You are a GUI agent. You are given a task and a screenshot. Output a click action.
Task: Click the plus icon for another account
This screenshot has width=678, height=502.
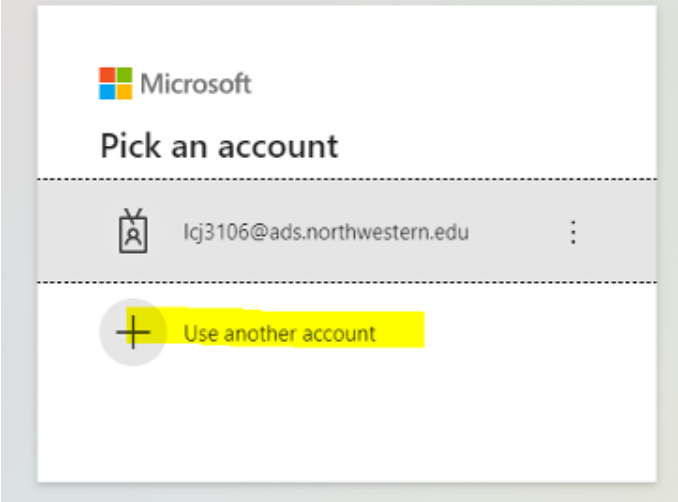point(133,332)
